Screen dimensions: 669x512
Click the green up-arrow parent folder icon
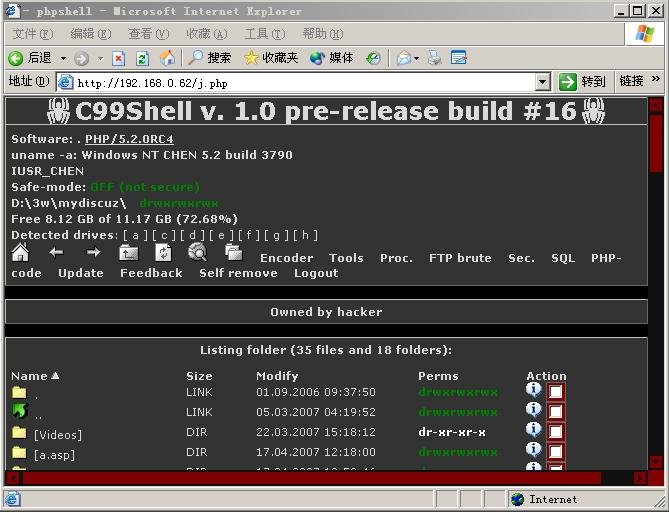pyautogui.click(x=20, y=411)
